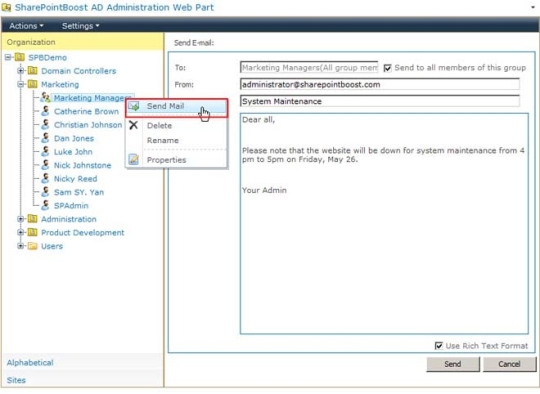This screenshot has height=394, width=540.
Task: Click the To recipient field
Action: coord(309,68)
